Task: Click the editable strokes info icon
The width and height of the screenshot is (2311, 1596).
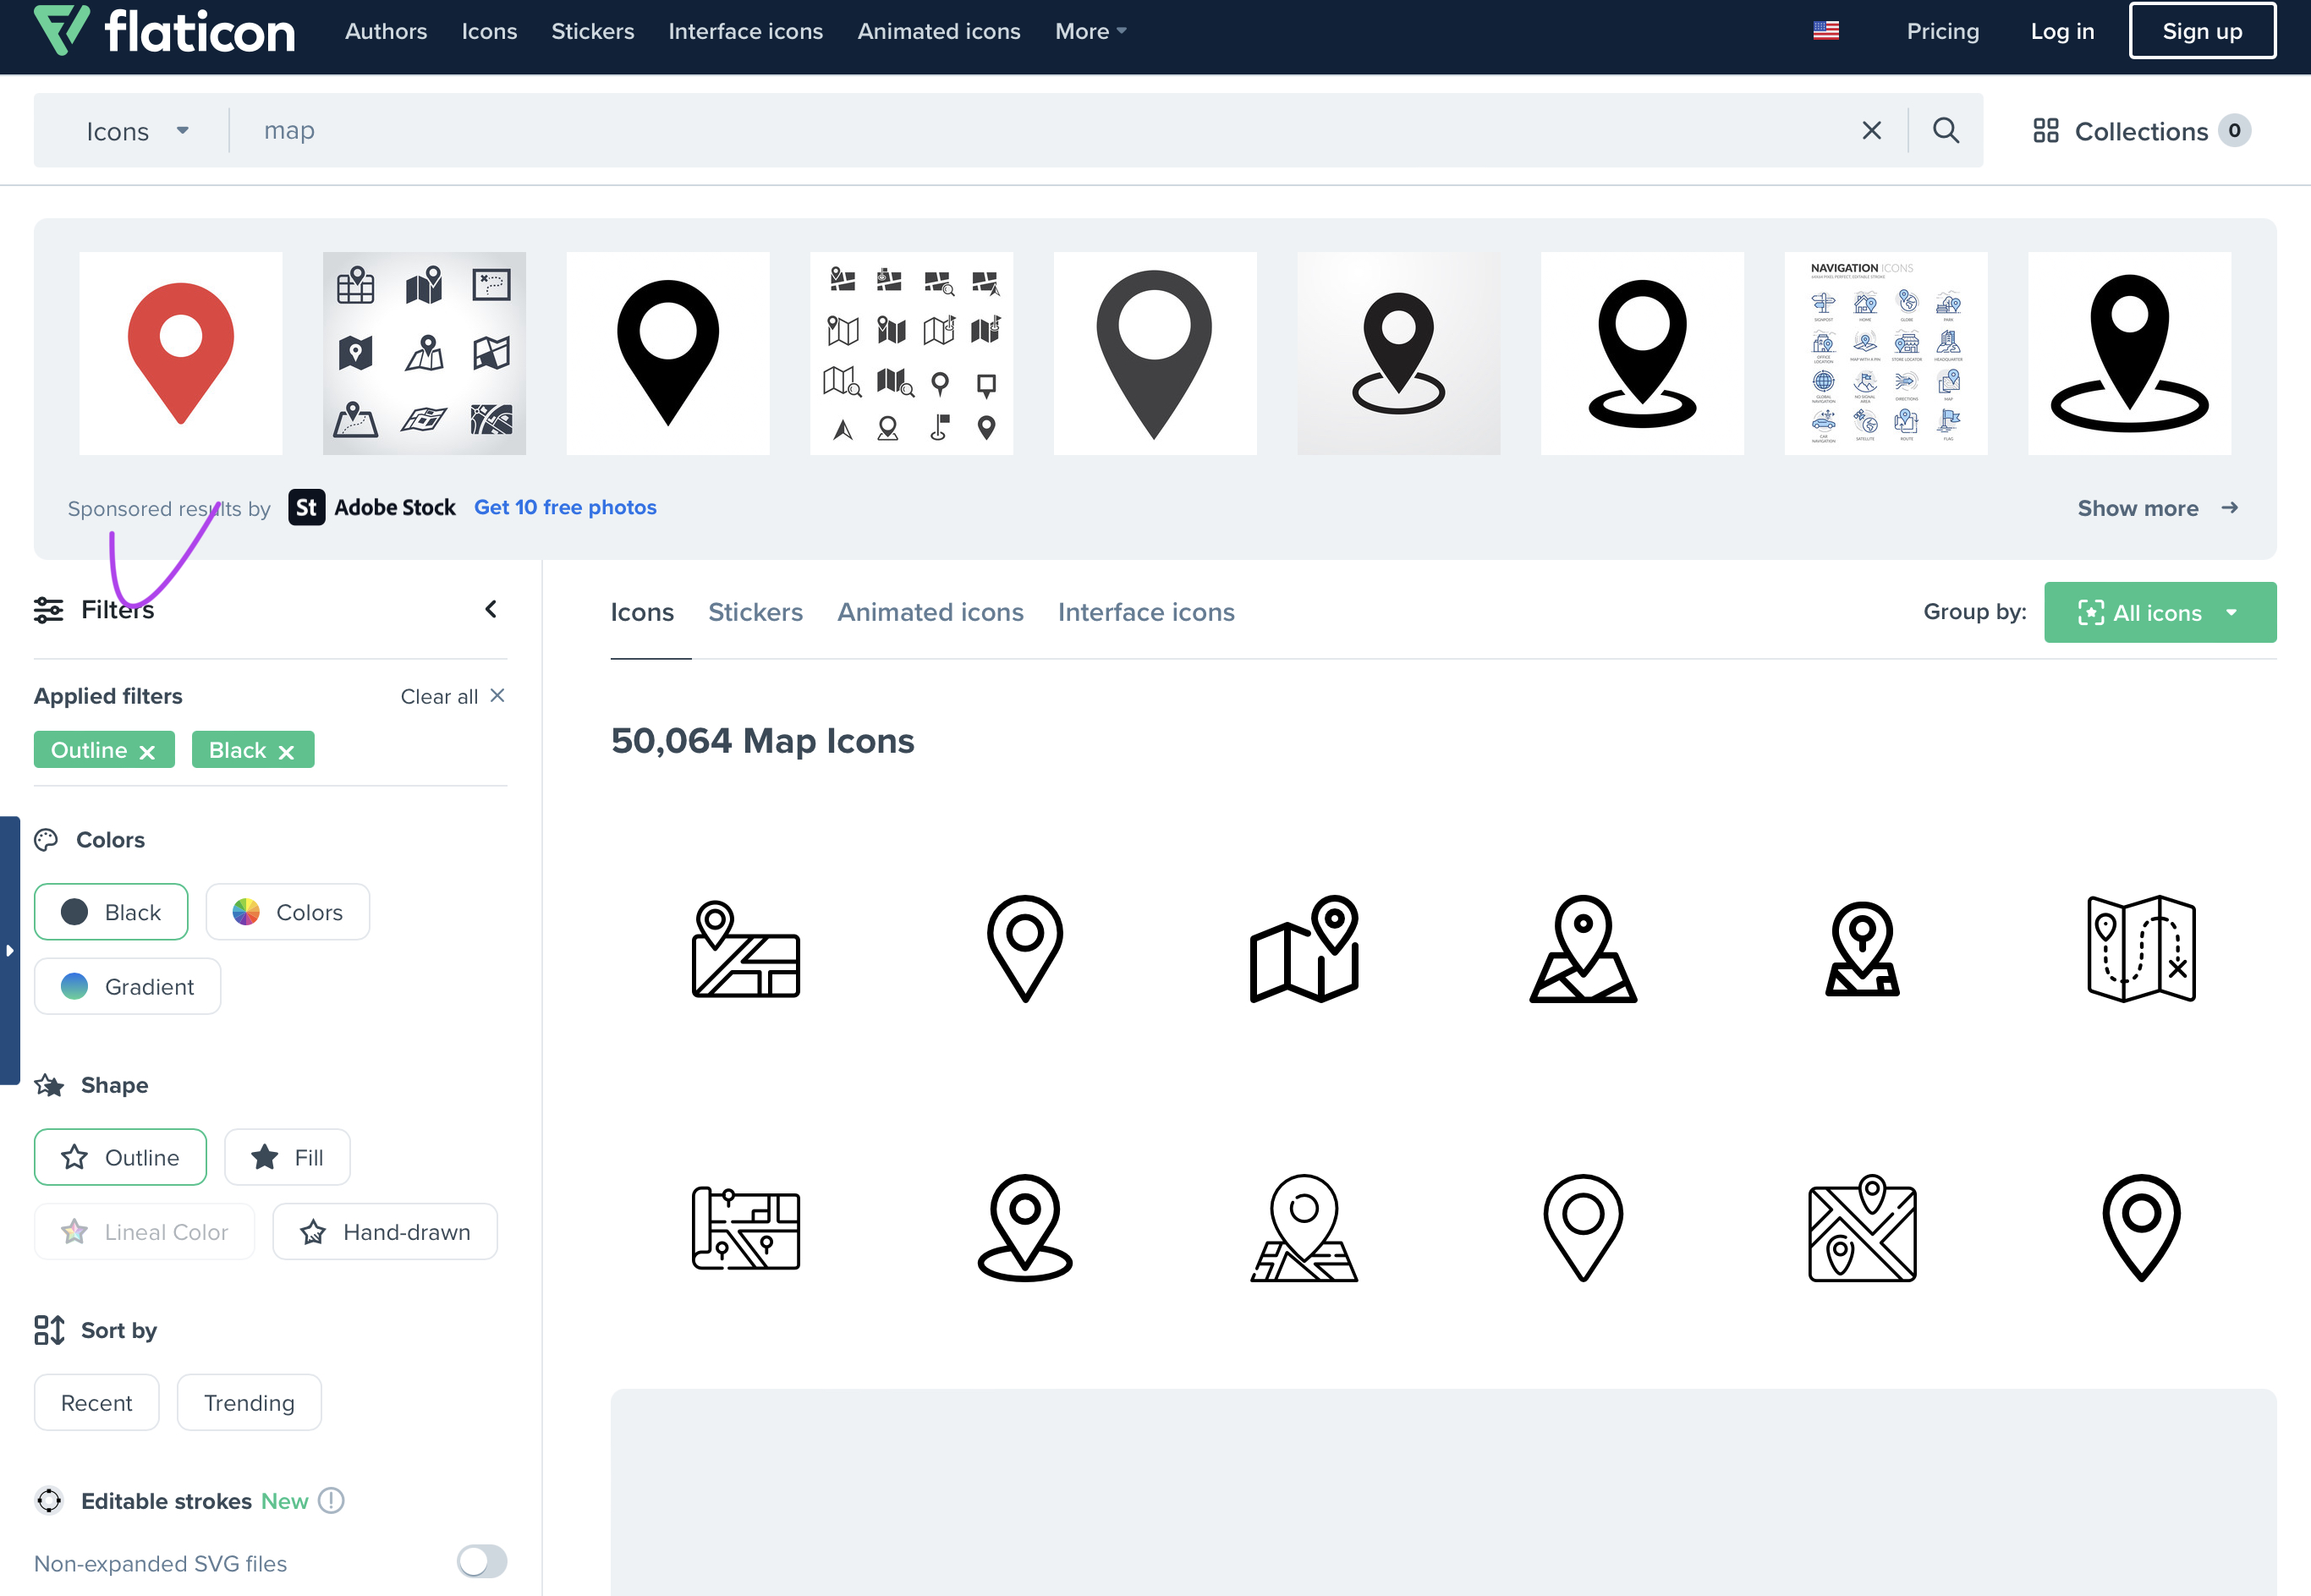Action: point(331,1500)
